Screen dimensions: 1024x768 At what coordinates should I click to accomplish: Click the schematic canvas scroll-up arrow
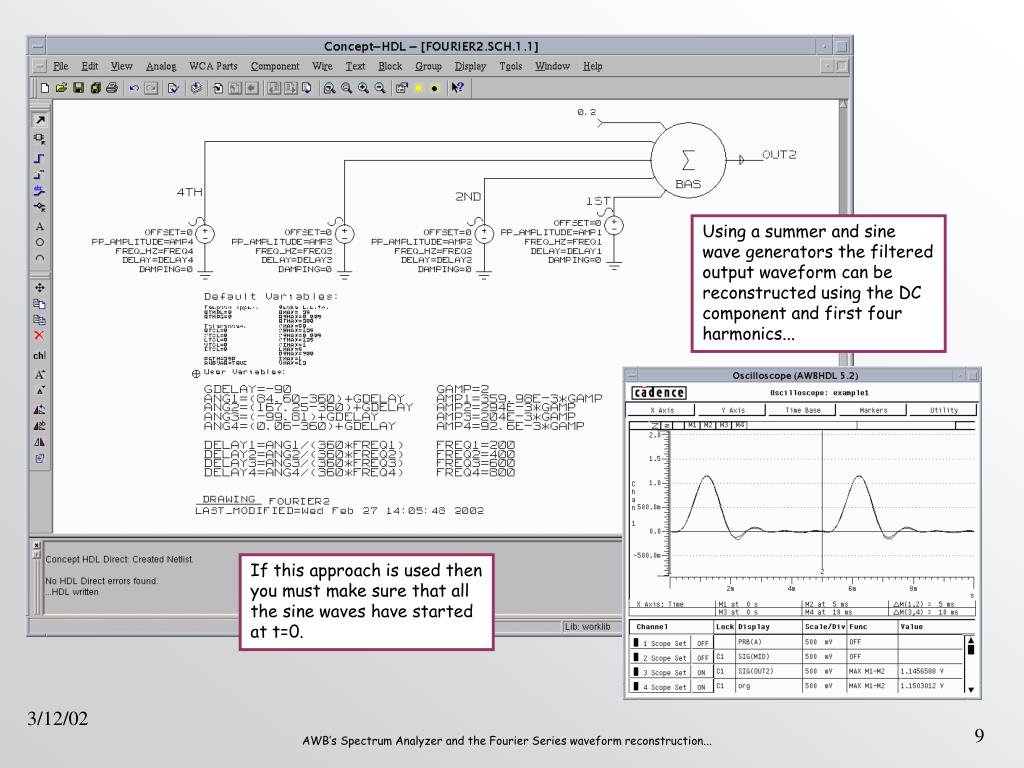843,104
